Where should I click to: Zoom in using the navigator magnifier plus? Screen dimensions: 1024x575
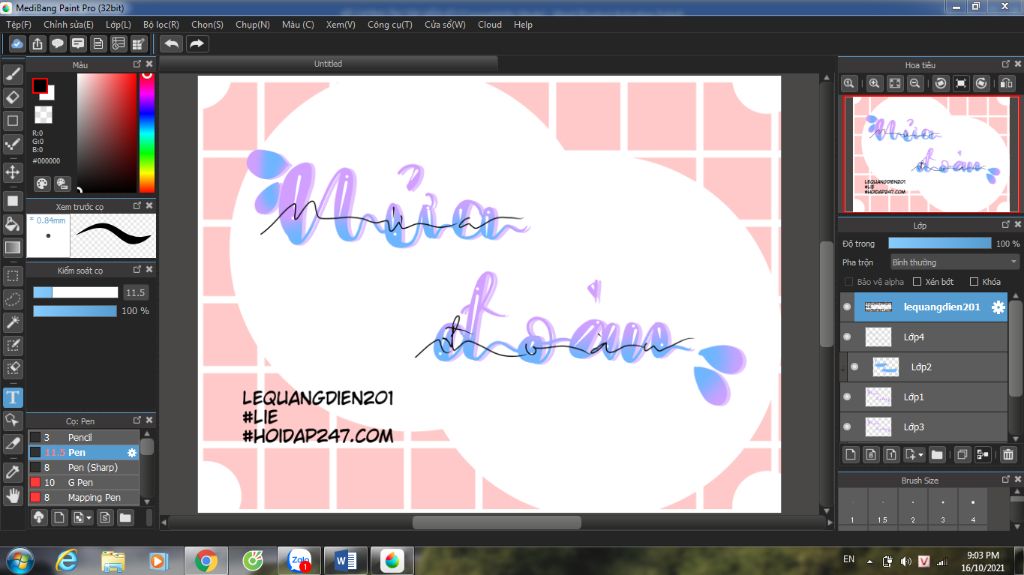point(874,84)
